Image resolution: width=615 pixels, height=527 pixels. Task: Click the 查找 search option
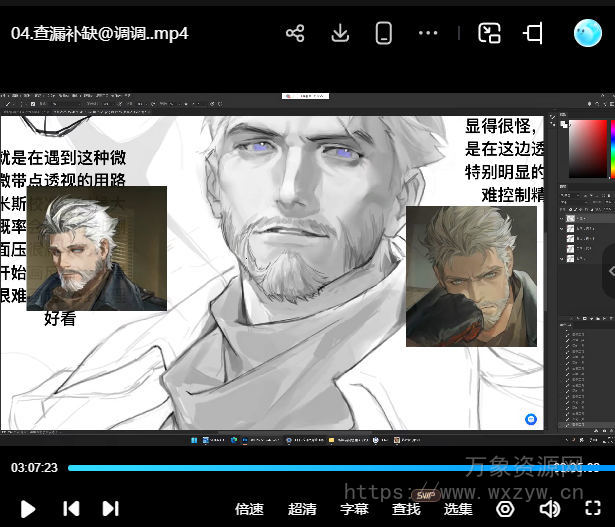(x=406, y=509)
